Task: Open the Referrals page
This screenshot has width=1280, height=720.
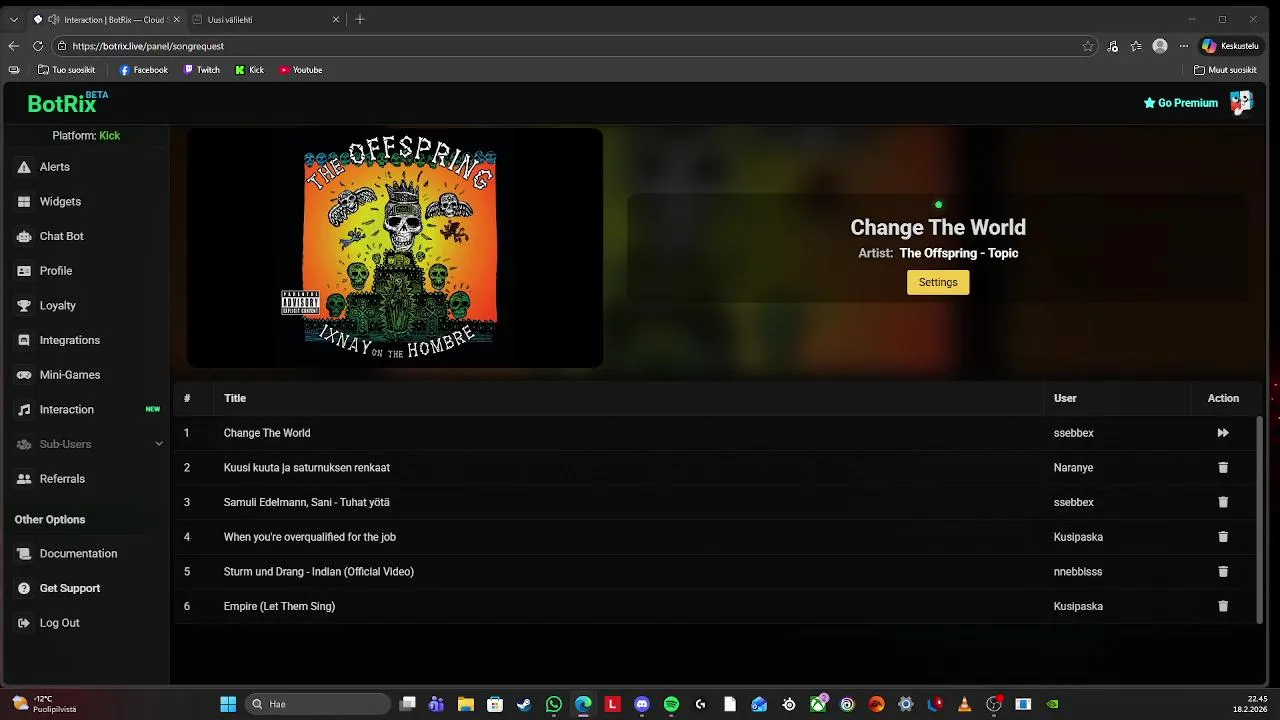Action: pyautogui.click(x=62, y=479)
